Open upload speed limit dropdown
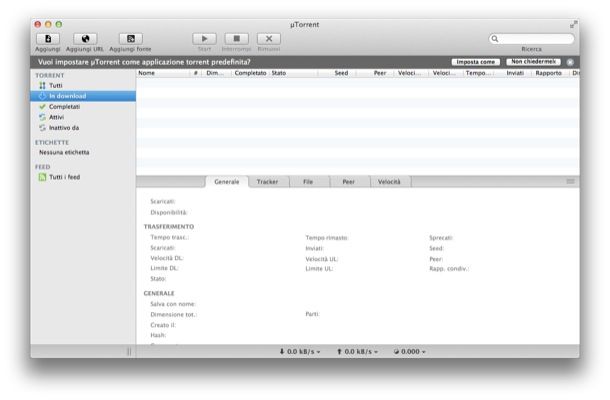The image size is (610, 400). pyautogui.click(x=358, y=351)
